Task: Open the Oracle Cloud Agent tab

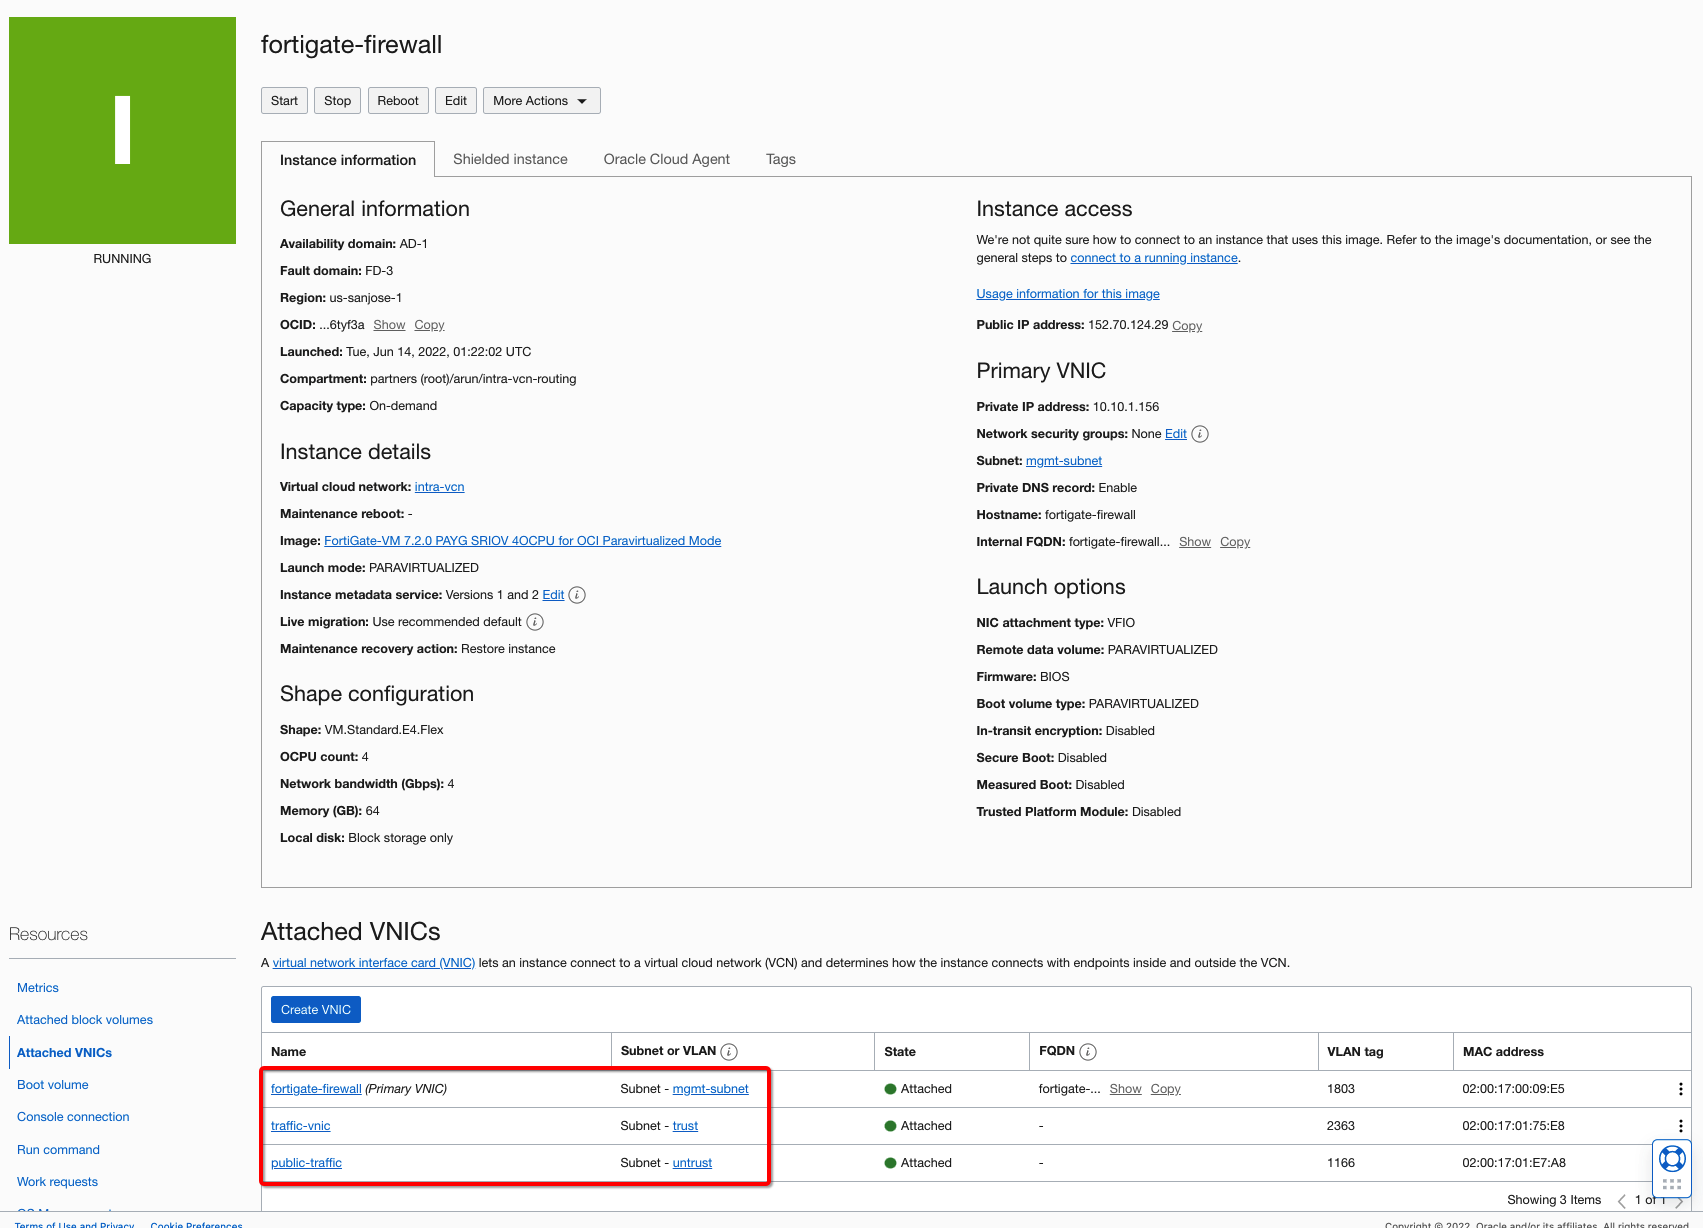Action: 666,159
